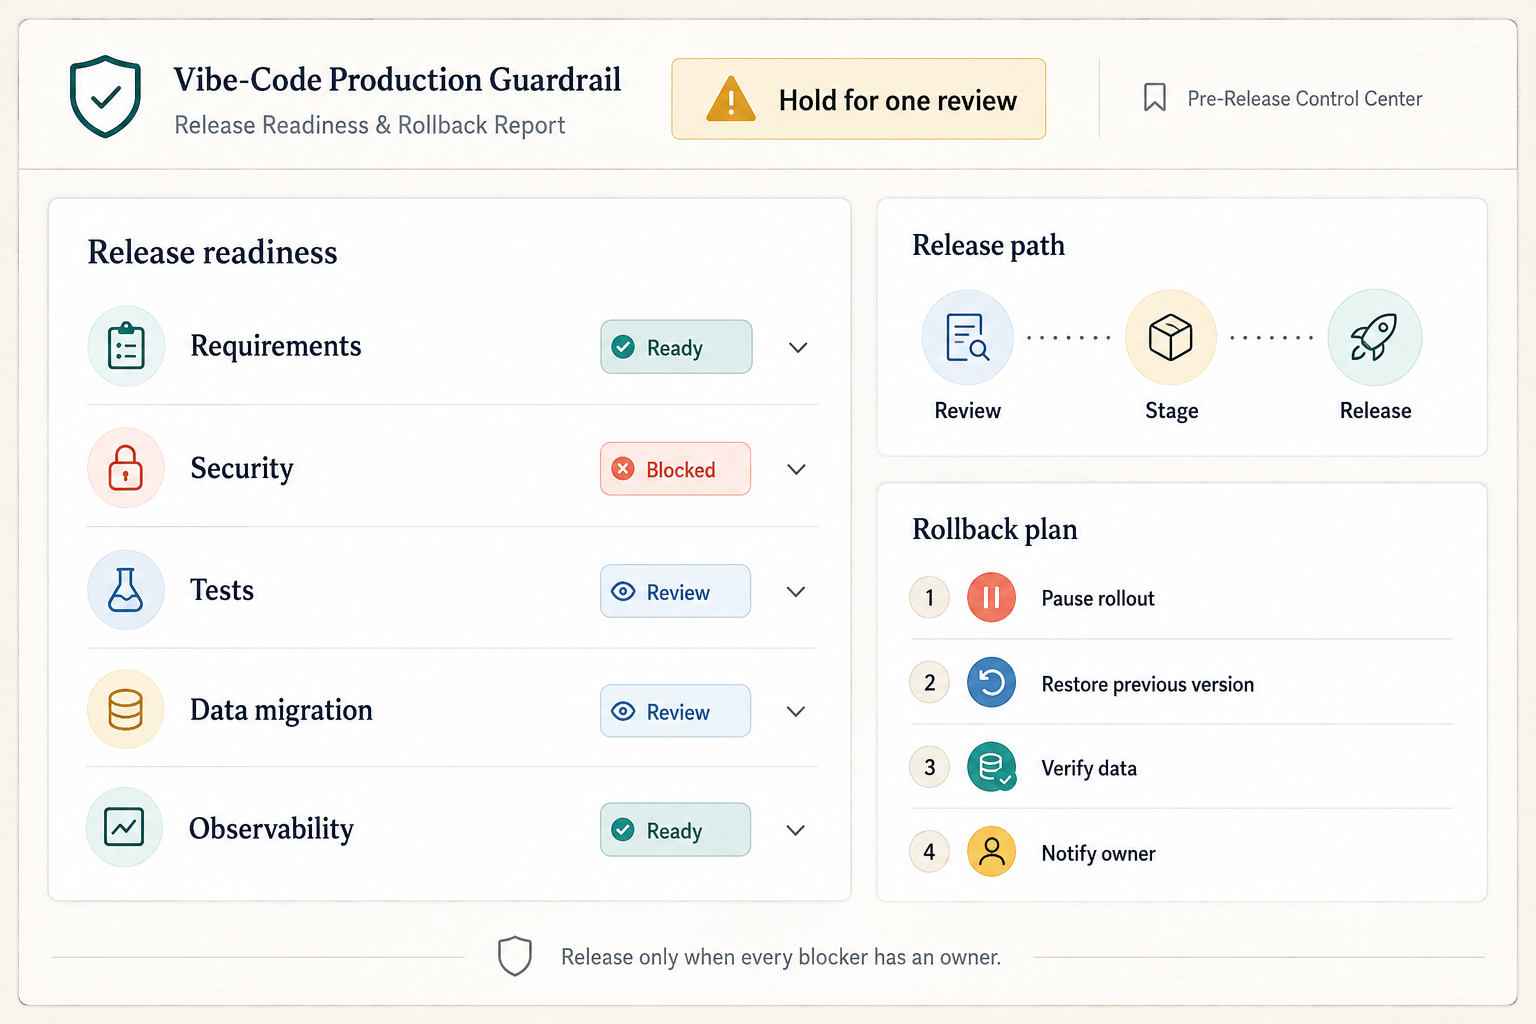Click step number 4 in Rollback plan
Image resolution: width=1536 pixels, height=1024 pixels.
pyautogui.click(x=930, y=852)
